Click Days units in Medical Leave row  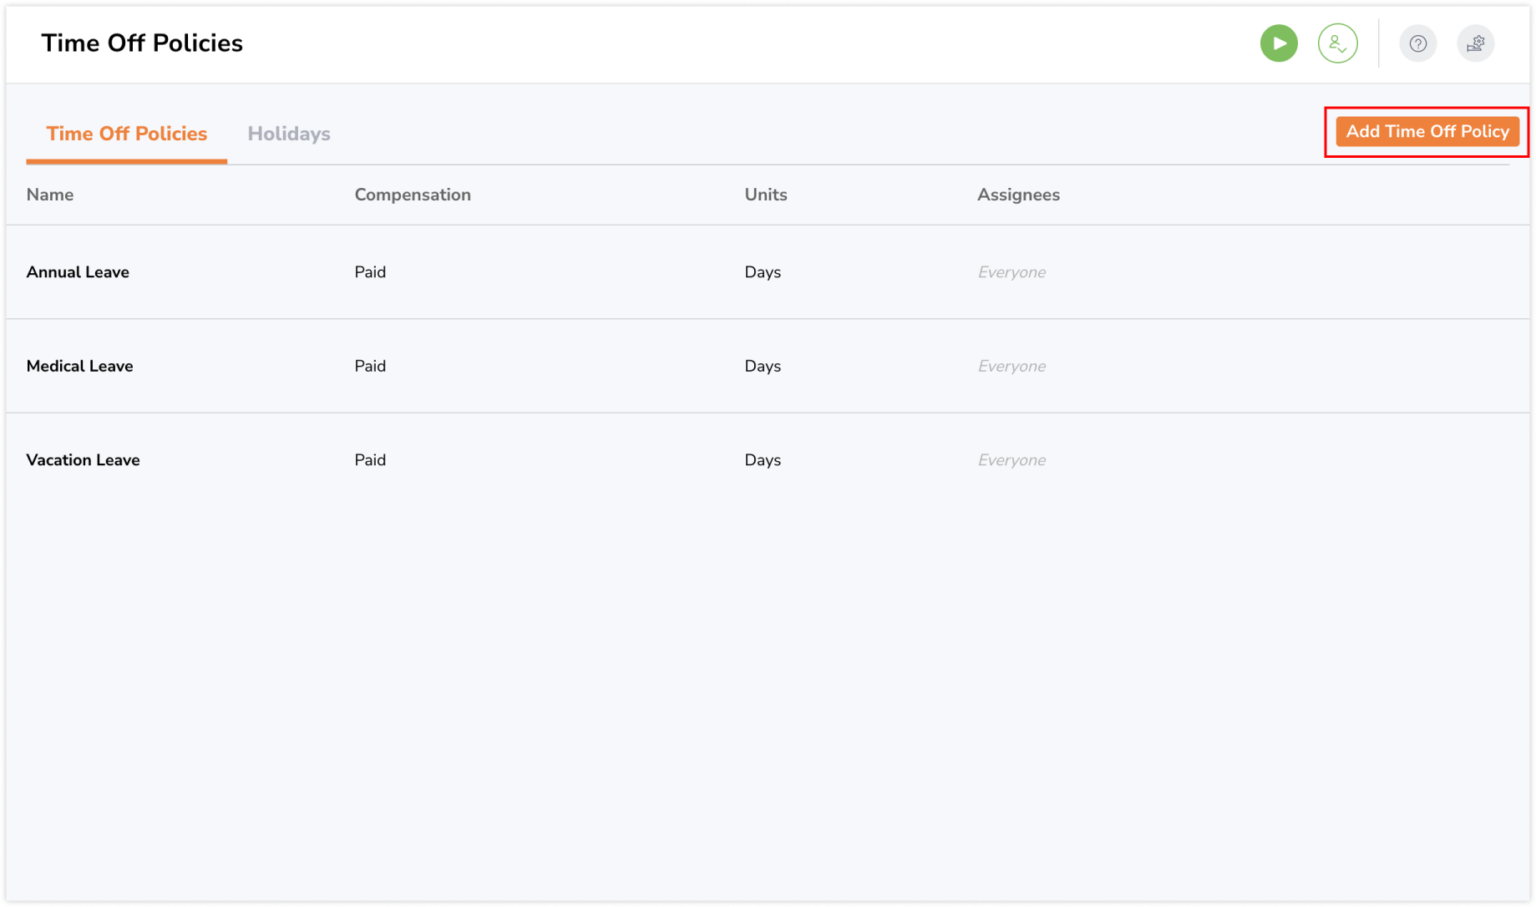pos(762,366)
